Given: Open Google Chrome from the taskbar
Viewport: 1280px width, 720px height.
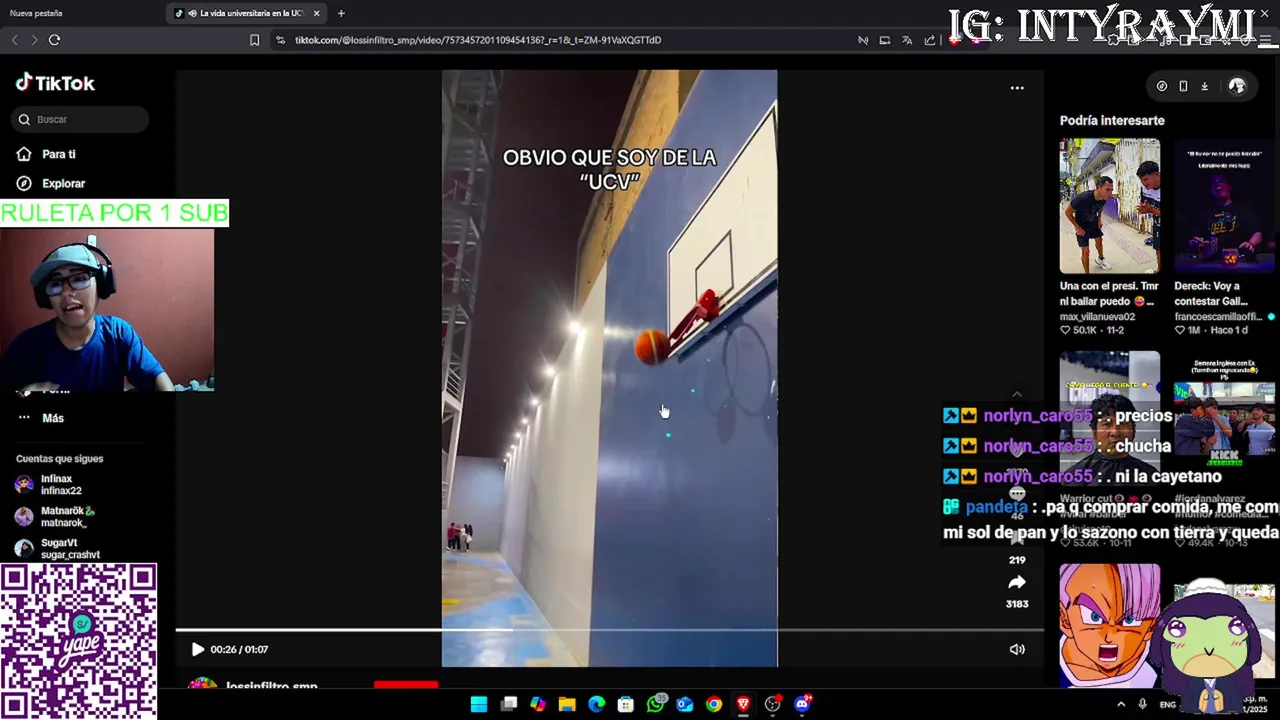Looking at the screenshot, I should (714, 704).
